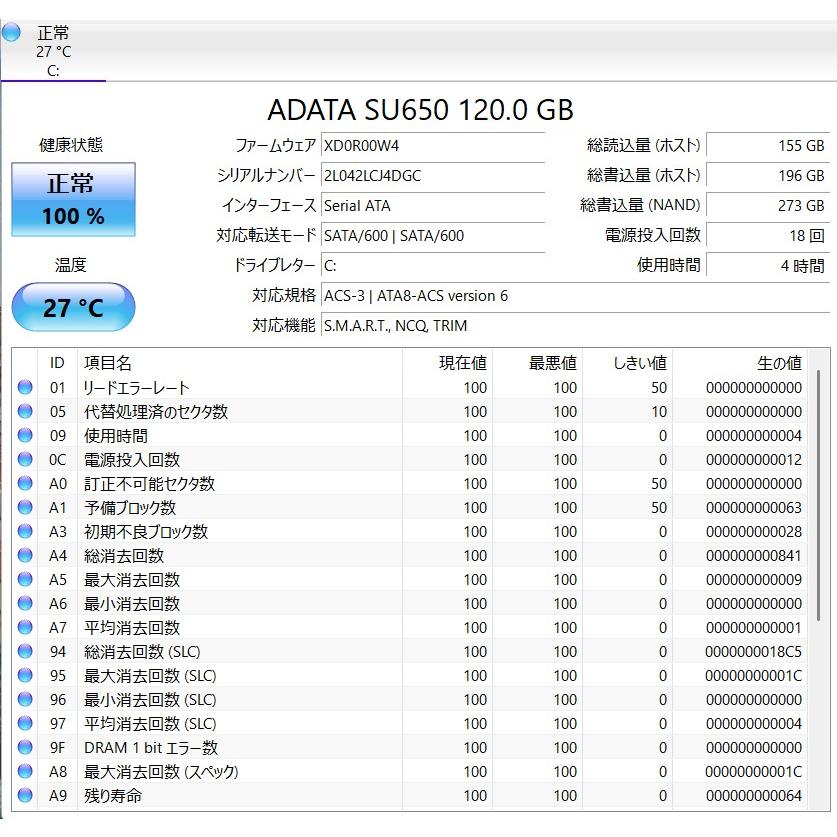Viewport: 837px width, 837px height.
Task: Select the リードエラーレート attribute name
Action: [137, 388]
